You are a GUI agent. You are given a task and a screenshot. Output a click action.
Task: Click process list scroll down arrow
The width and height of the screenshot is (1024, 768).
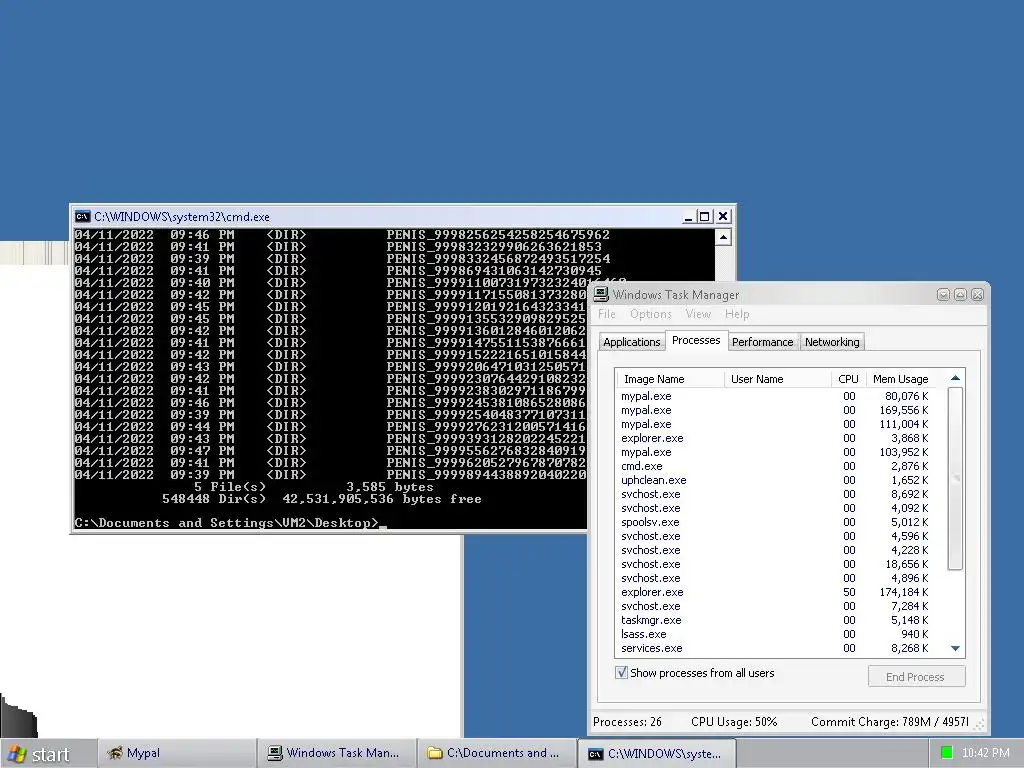coord(955,648)
